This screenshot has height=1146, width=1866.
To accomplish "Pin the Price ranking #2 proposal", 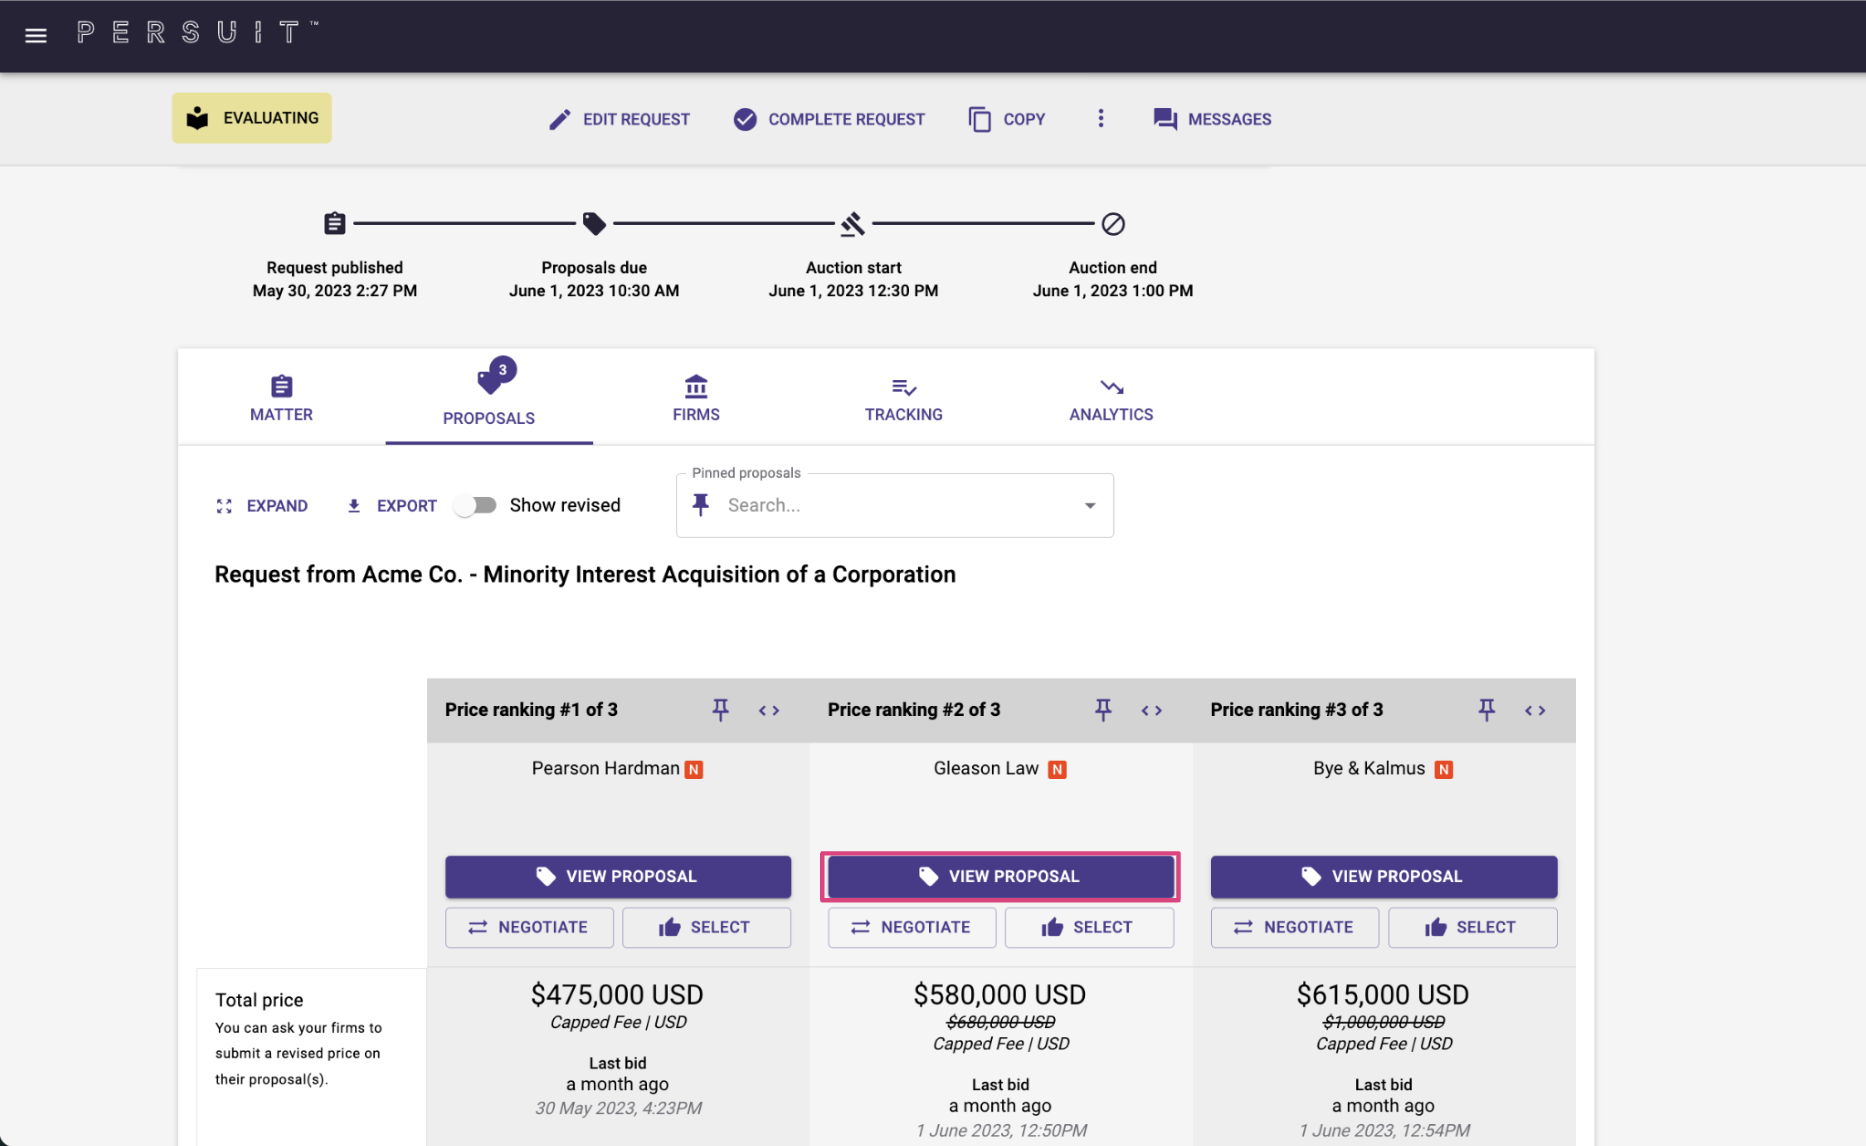I will pyautogui.click(x=1103, y=710).
